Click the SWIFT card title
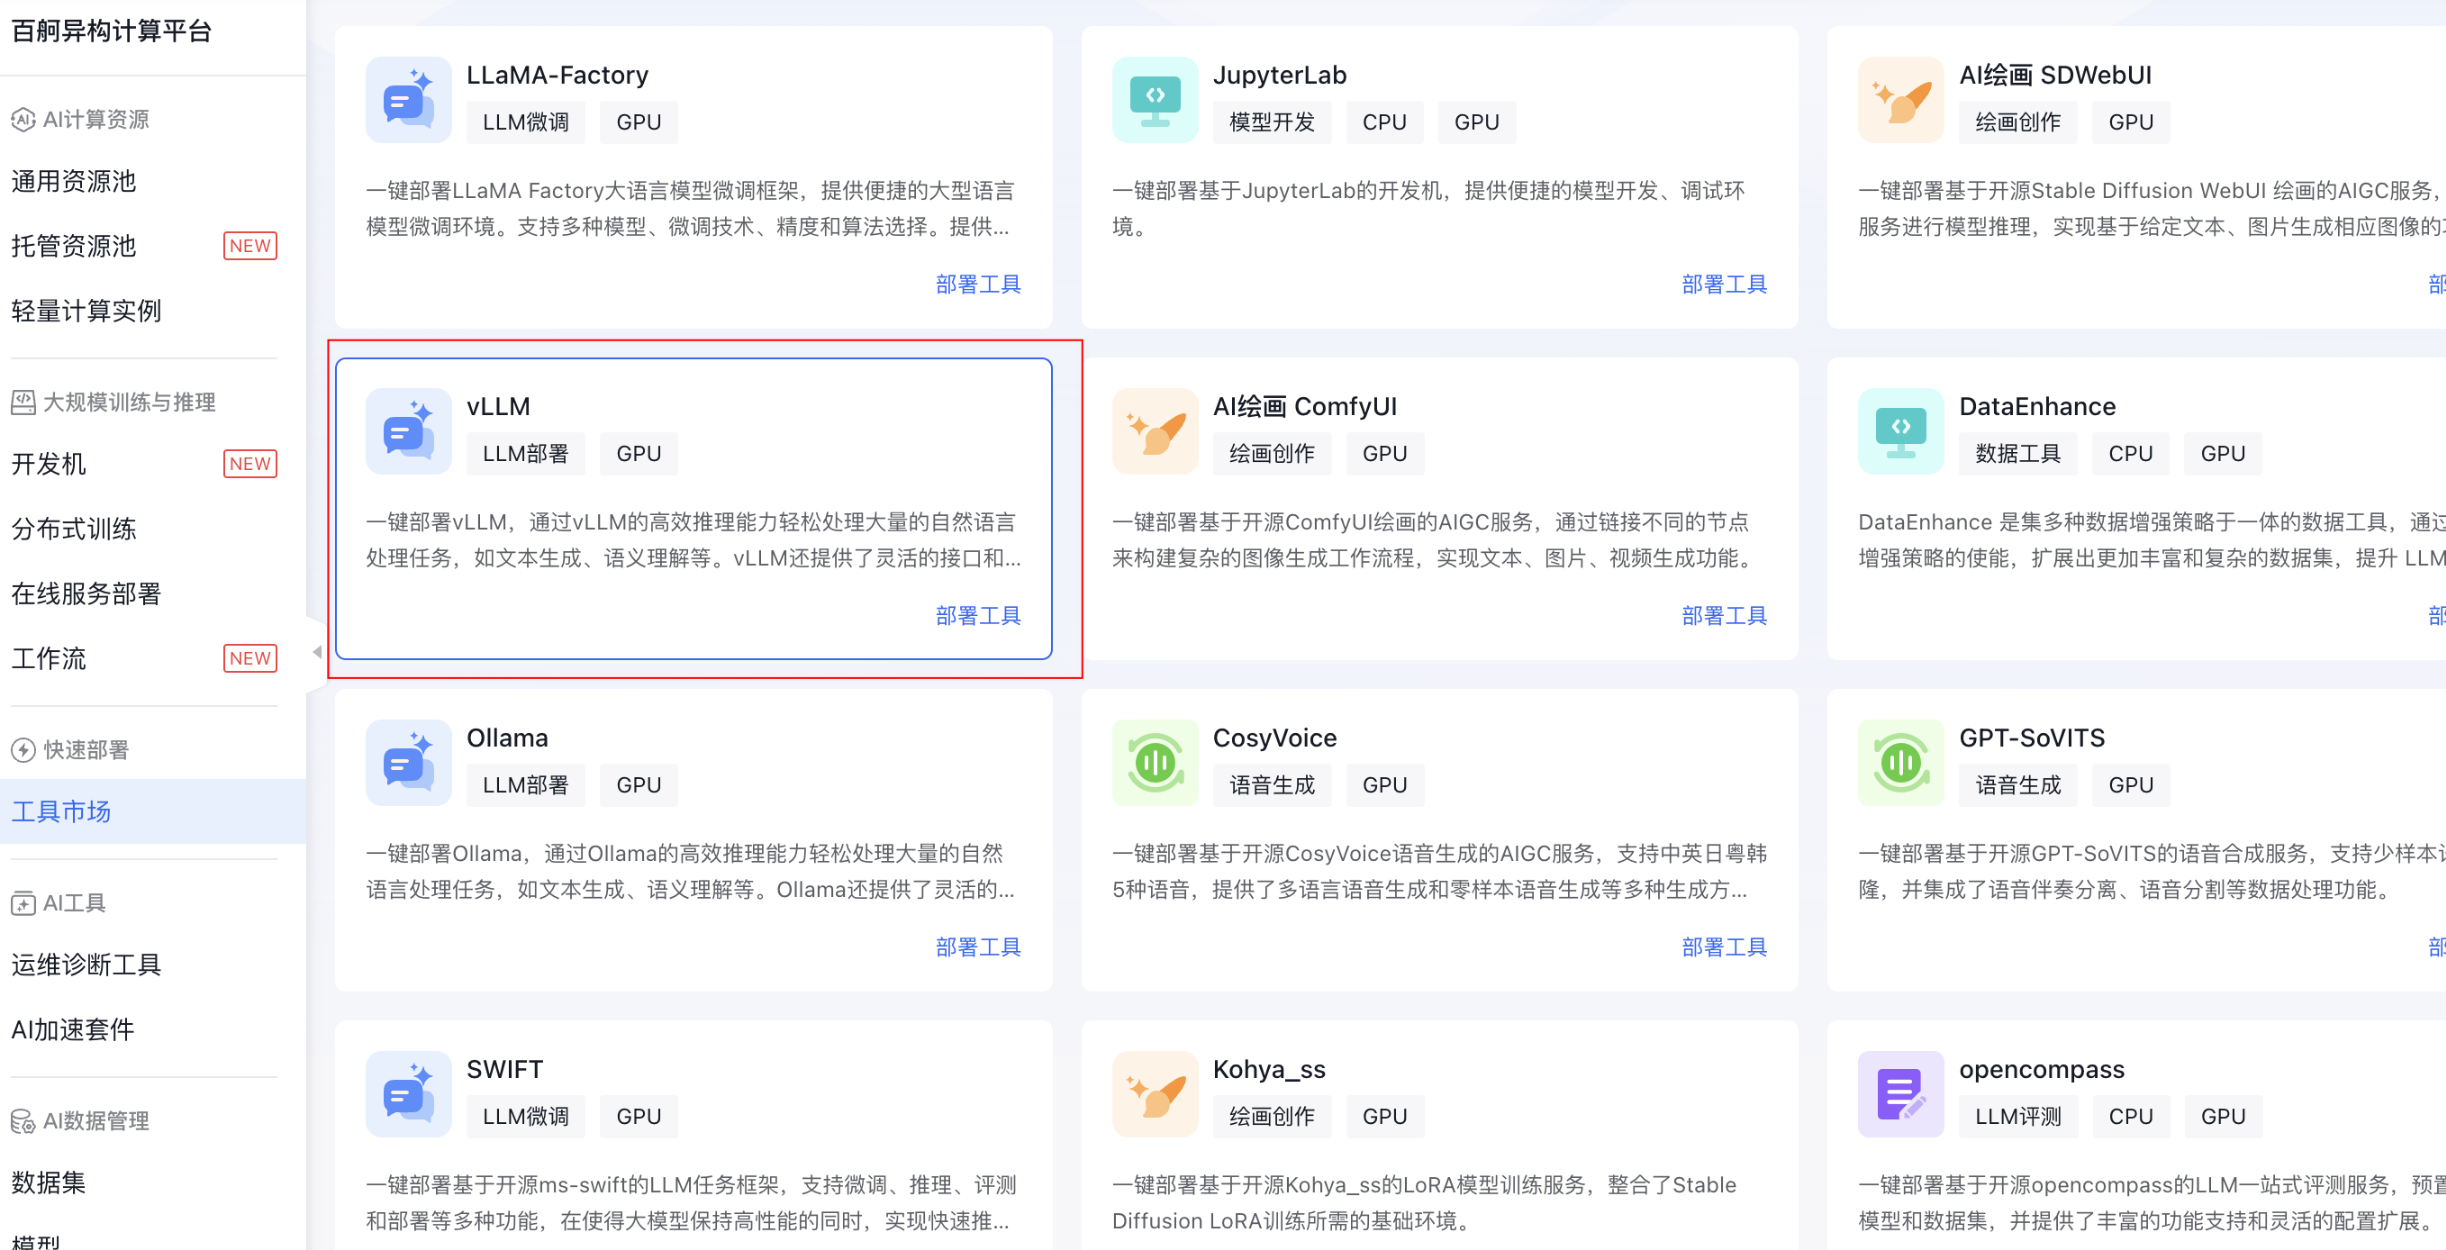 click(x=505, y=1069)
